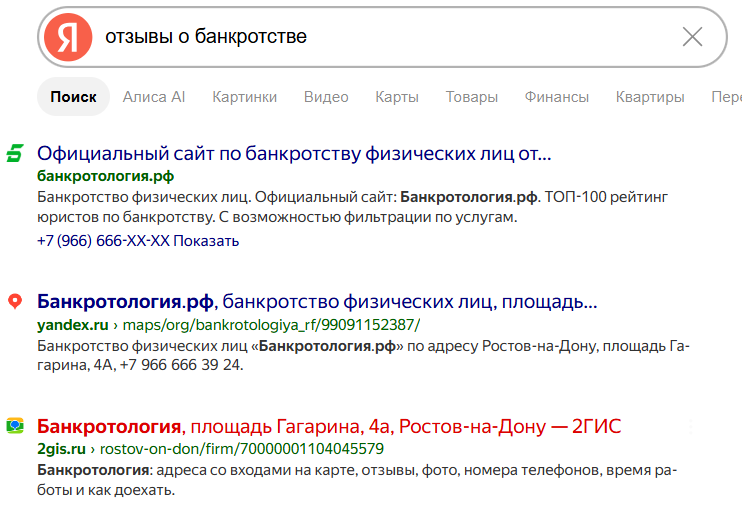Switch to the Финансы tab
Image resolution: width=742 pixels, height=520 pixels.
tap(556, 97)
